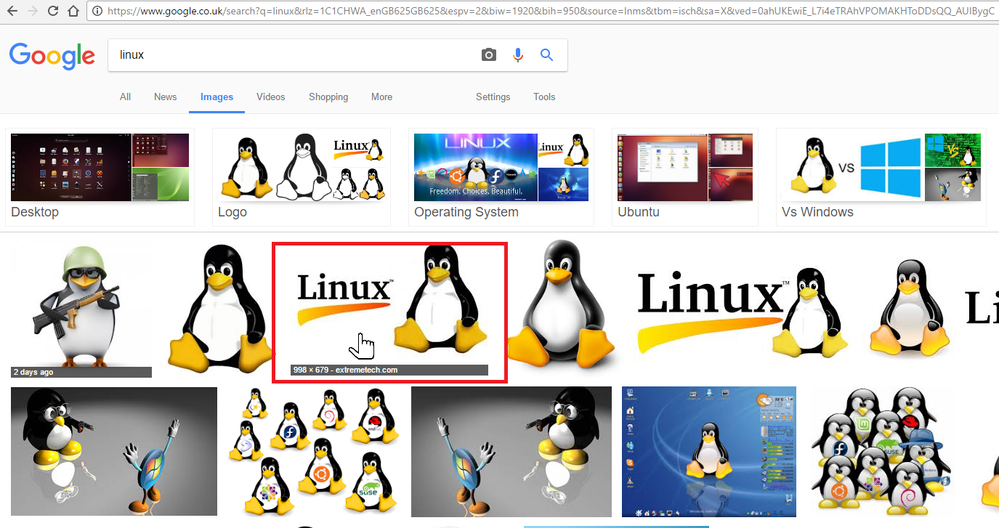Click the browser back arrow
Screen dimensions: 999x528
[12, 11]
